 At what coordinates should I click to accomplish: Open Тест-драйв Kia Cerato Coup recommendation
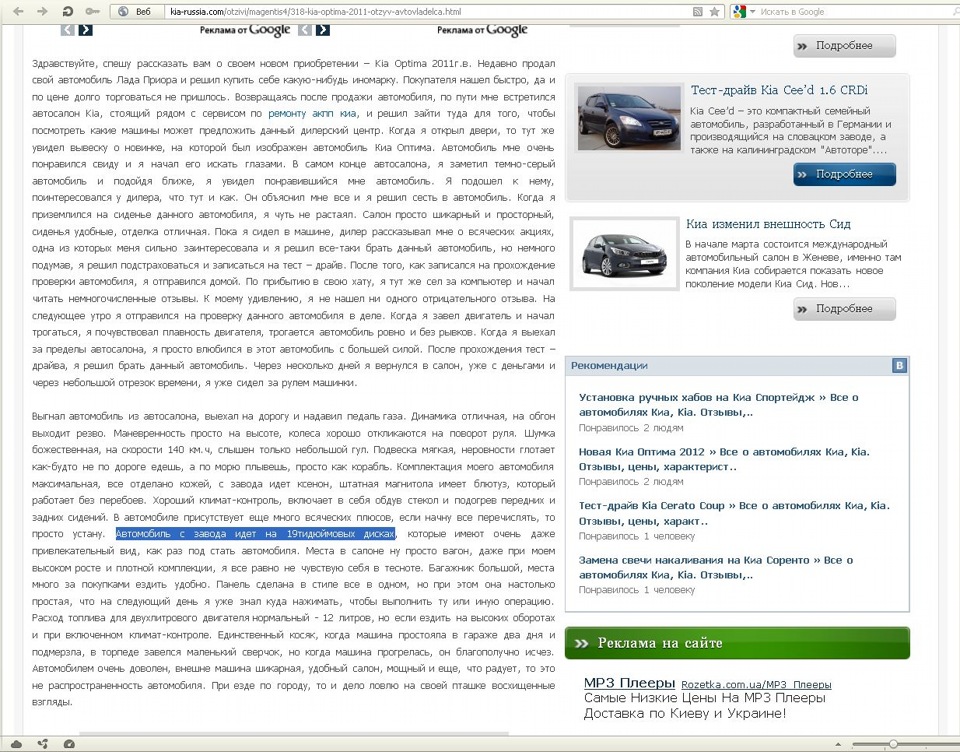[x=734, y=513]
